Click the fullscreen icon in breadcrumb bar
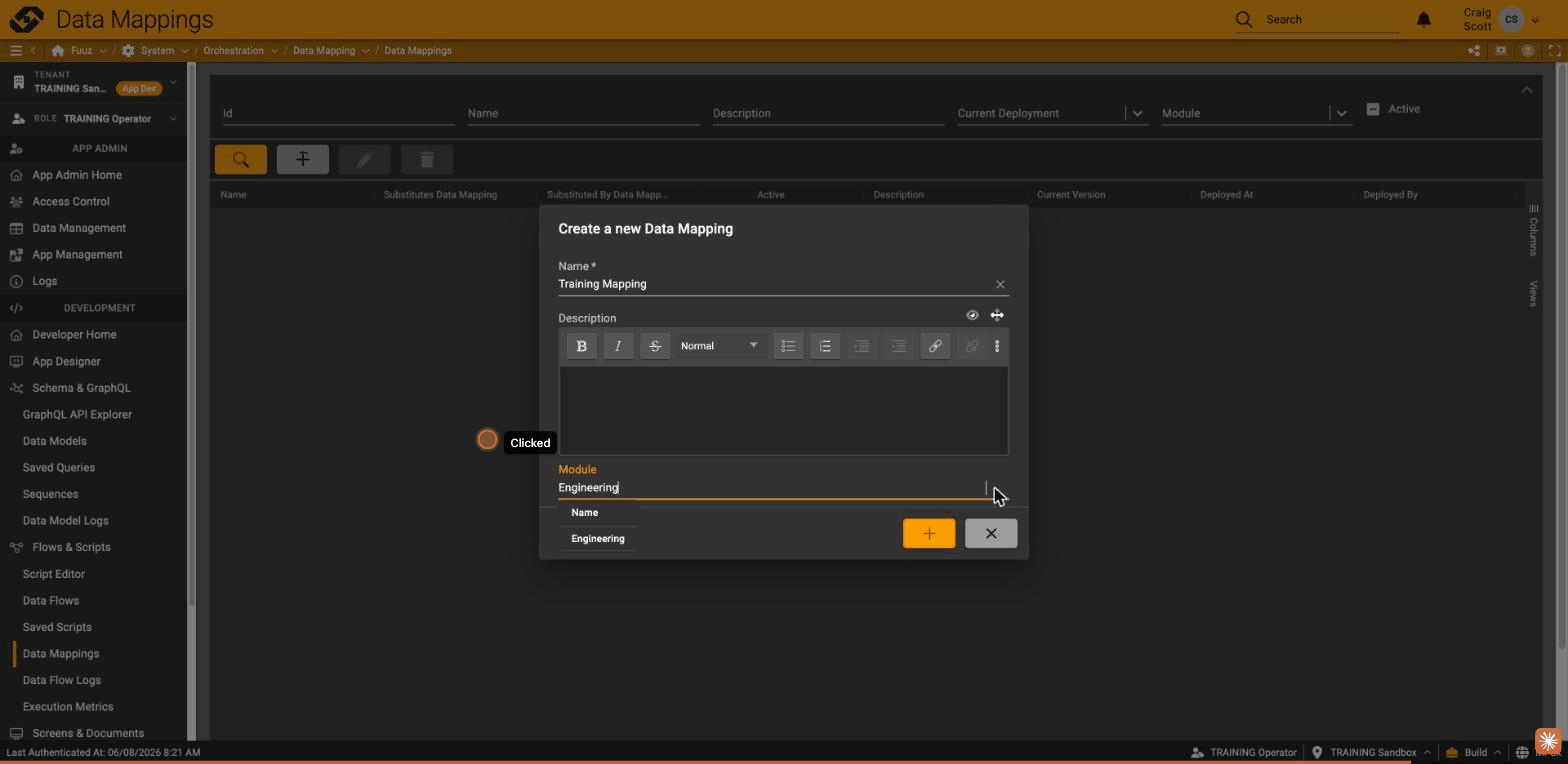This screenshot has width=1568, height=764. pos(1555,50)
